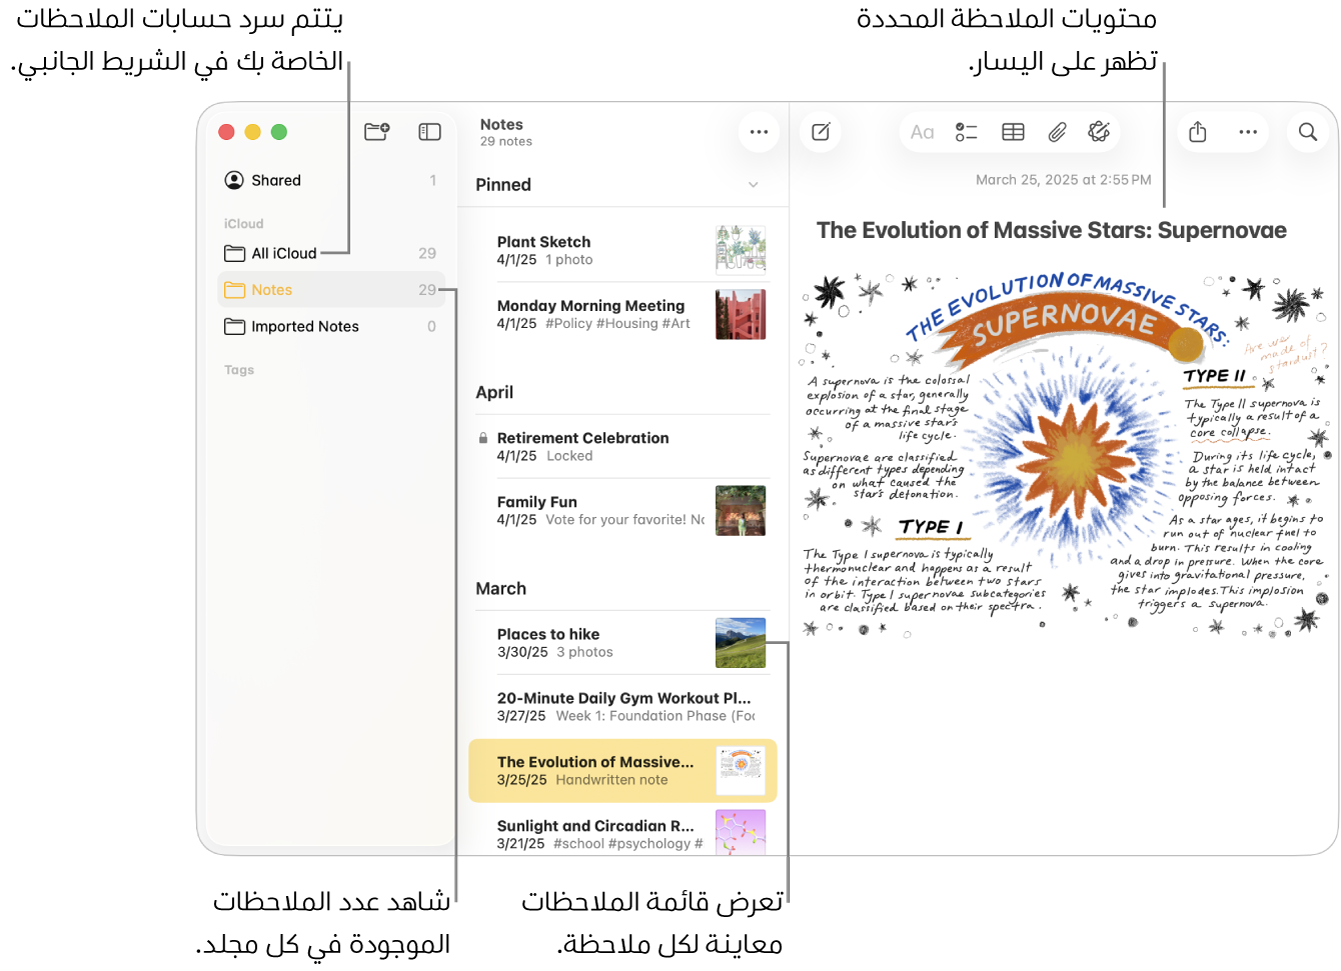
Task: Toggle the sidebar visibility button
Action: 430,132
